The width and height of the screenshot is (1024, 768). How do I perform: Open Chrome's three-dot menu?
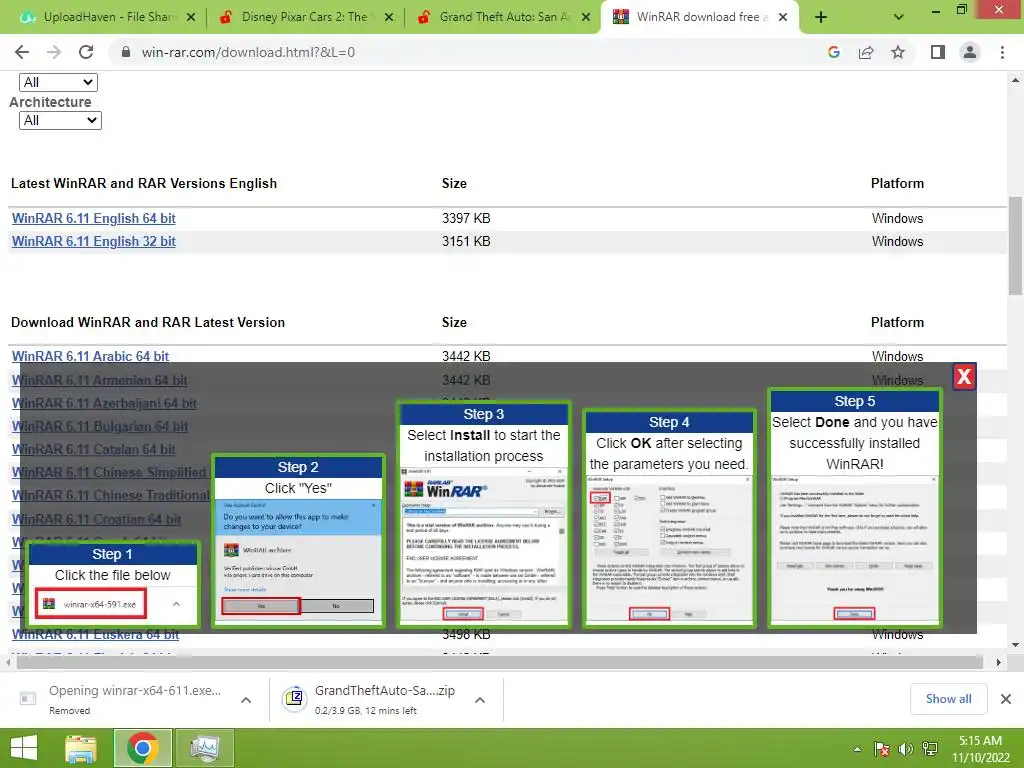click(1002, 52)
